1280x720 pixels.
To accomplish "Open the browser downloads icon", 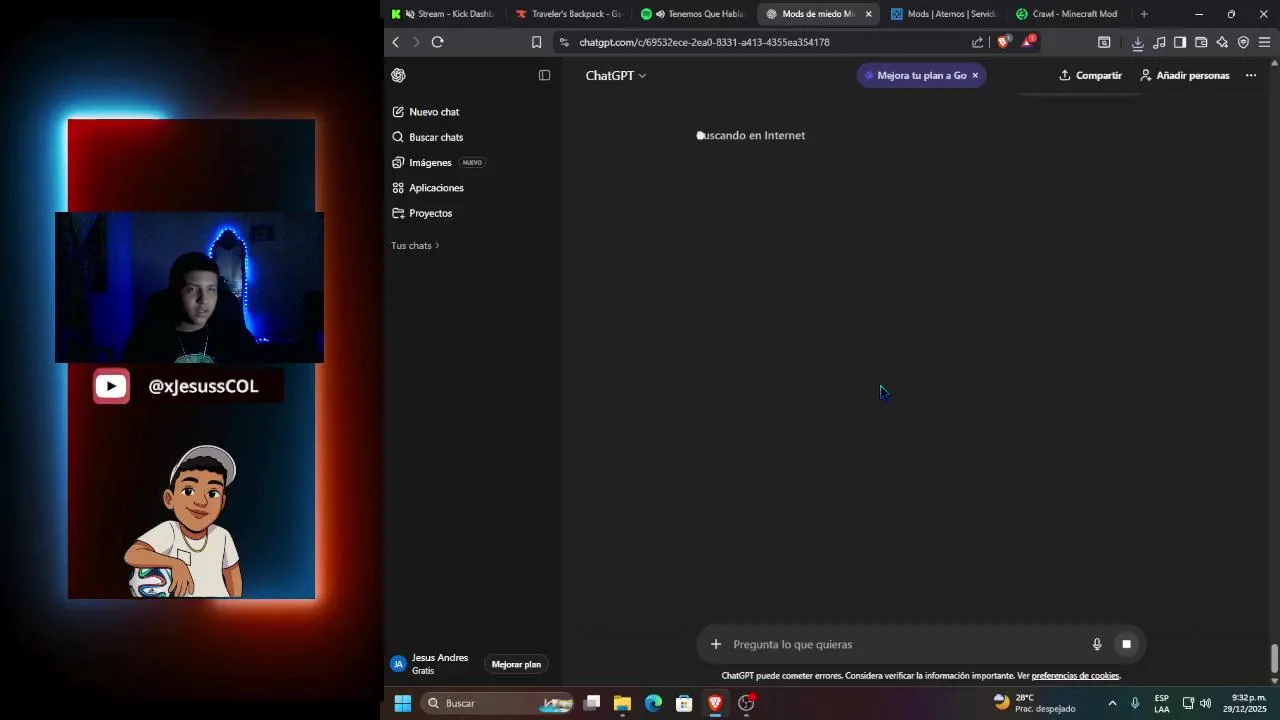I will pos(1137,42).
